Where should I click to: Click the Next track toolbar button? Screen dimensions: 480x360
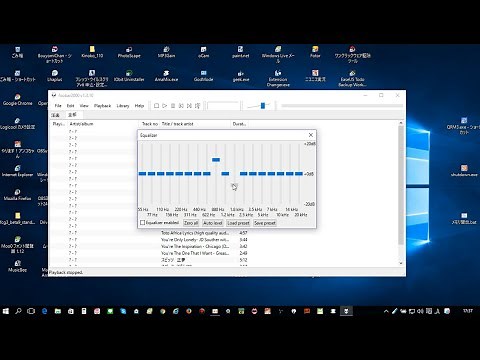(x=189, y=106)
